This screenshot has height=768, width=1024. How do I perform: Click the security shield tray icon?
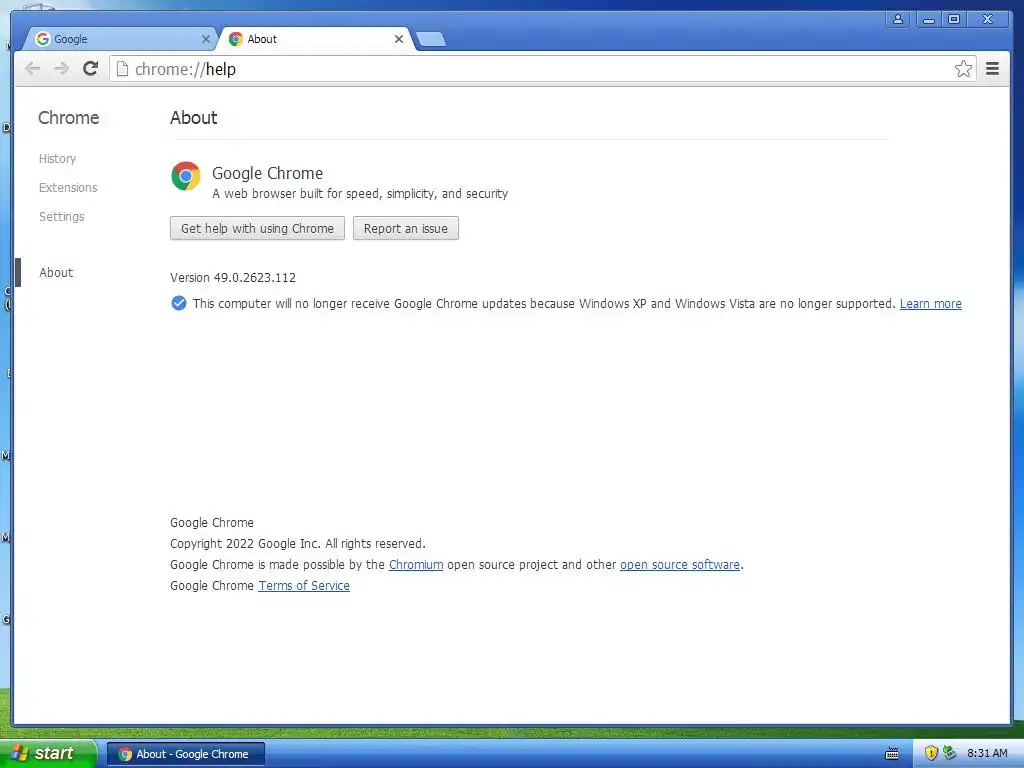(931, 754)
